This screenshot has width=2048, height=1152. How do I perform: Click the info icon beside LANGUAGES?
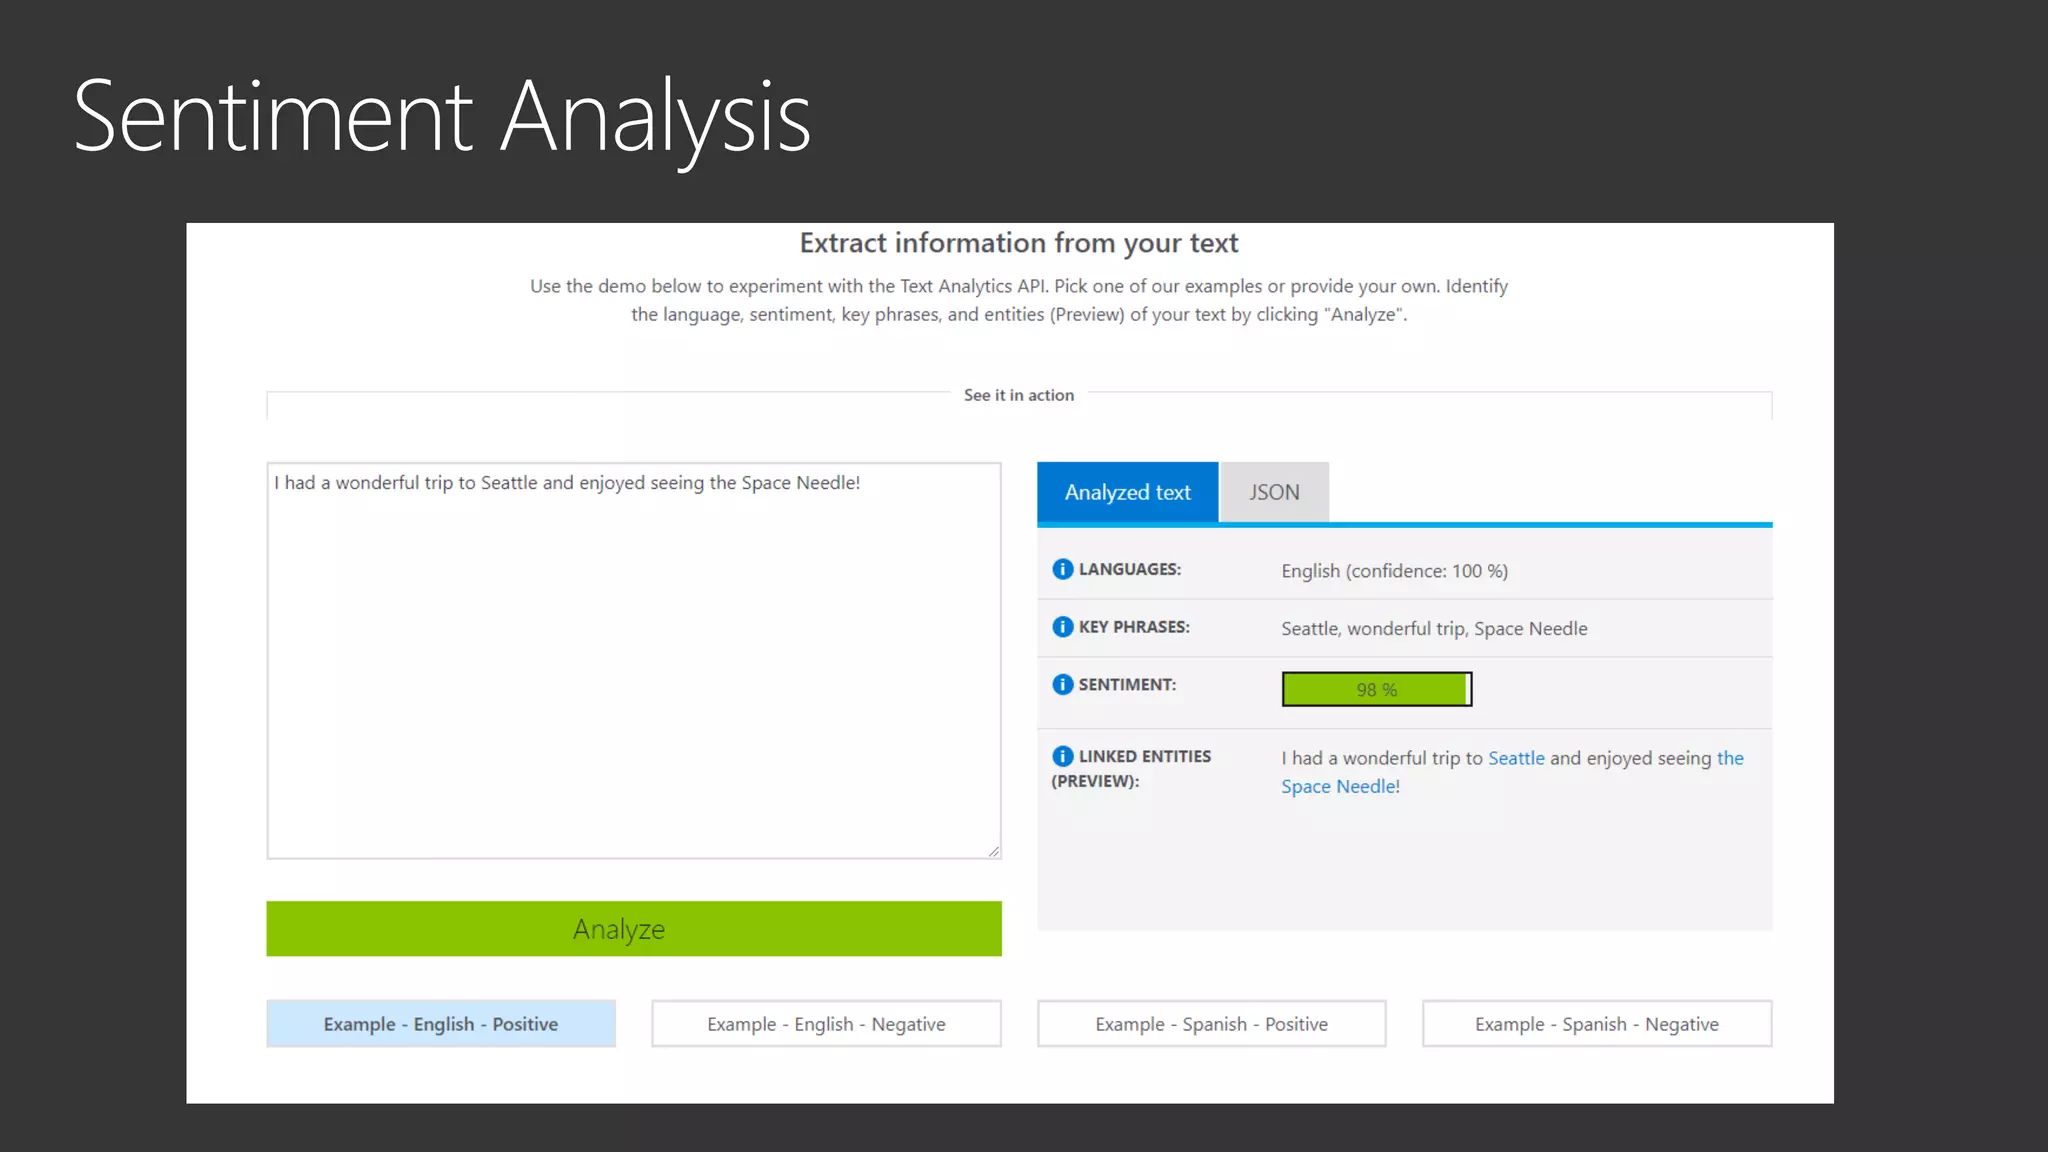[x=1062, y=569]
